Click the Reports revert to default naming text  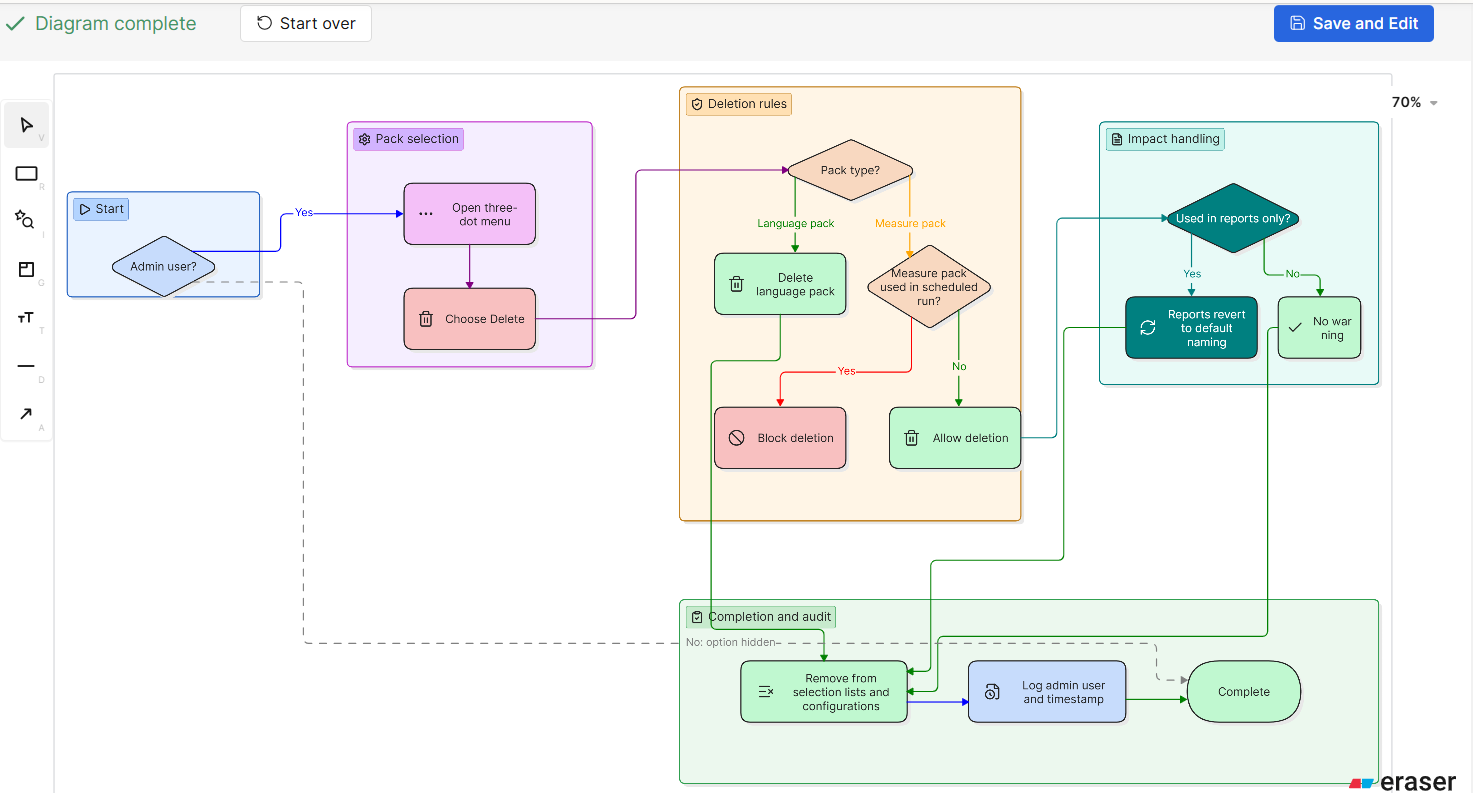(x=1207, y=328)
